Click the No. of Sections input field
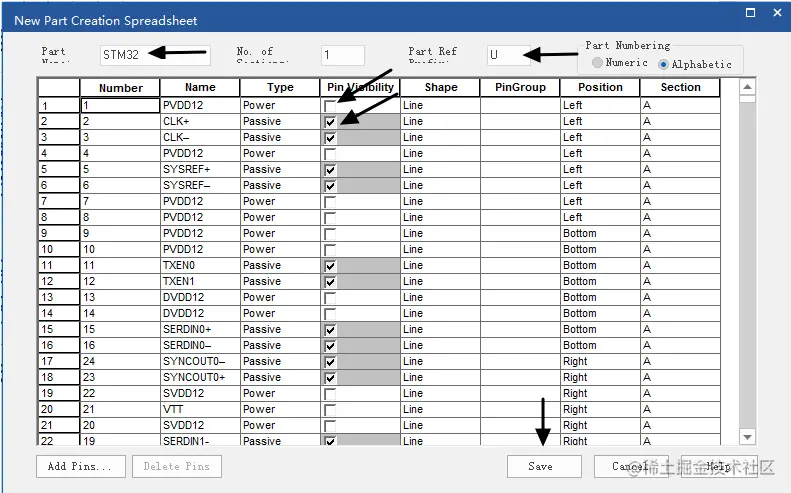 pyautogui.click(x=343, y=55)
